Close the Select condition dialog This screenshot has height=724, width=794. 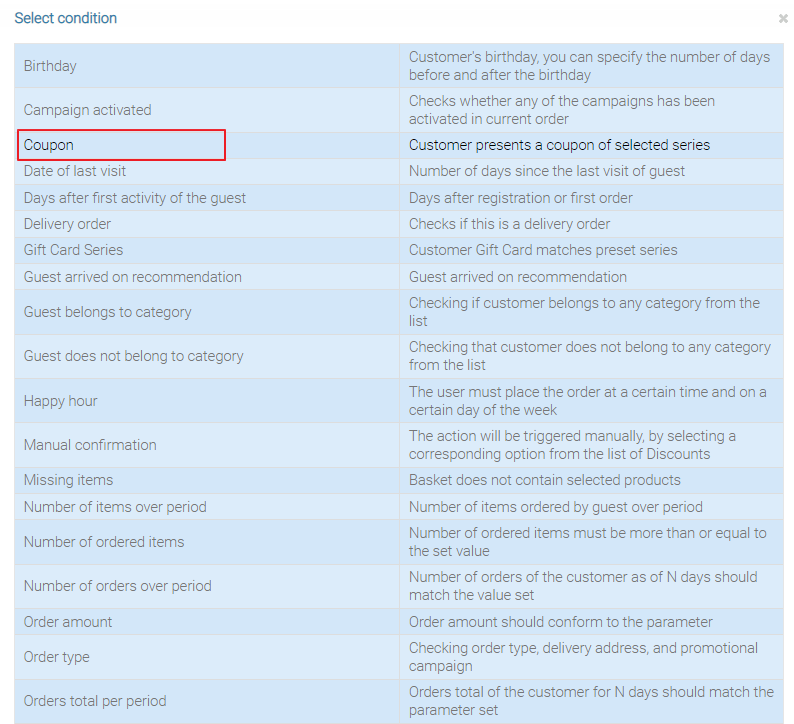[x=783, y=18]
